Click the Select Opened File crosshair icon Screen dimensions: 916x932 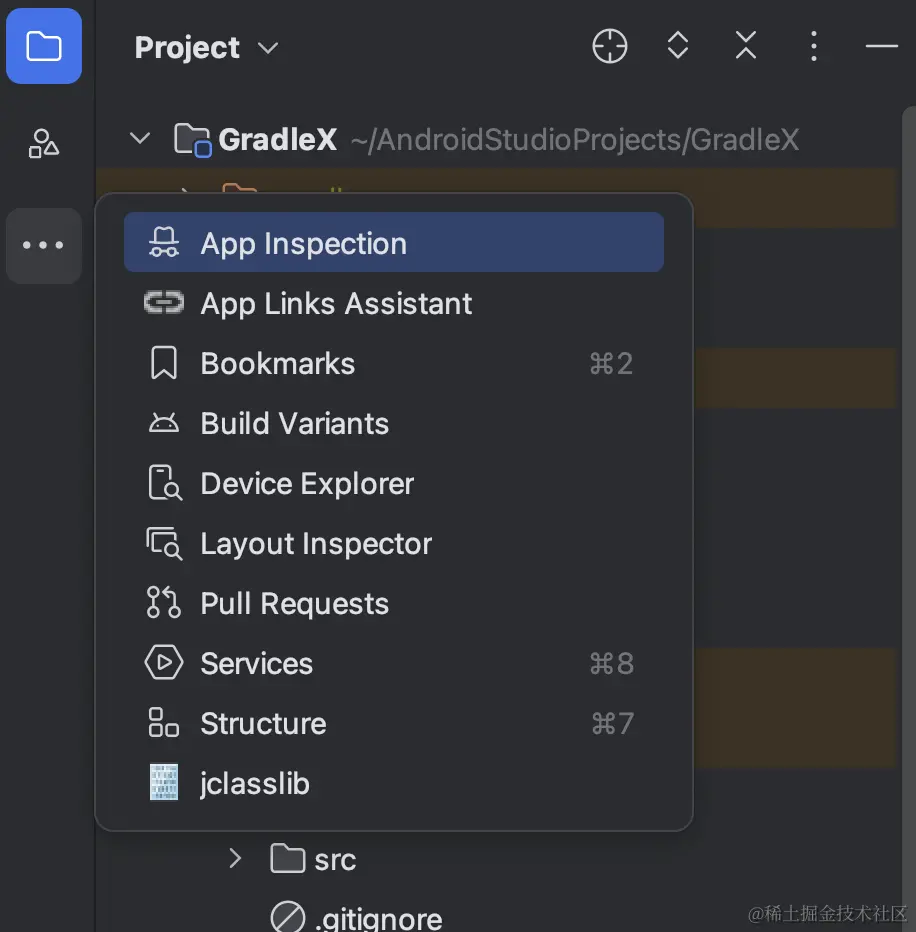(609, 46)
